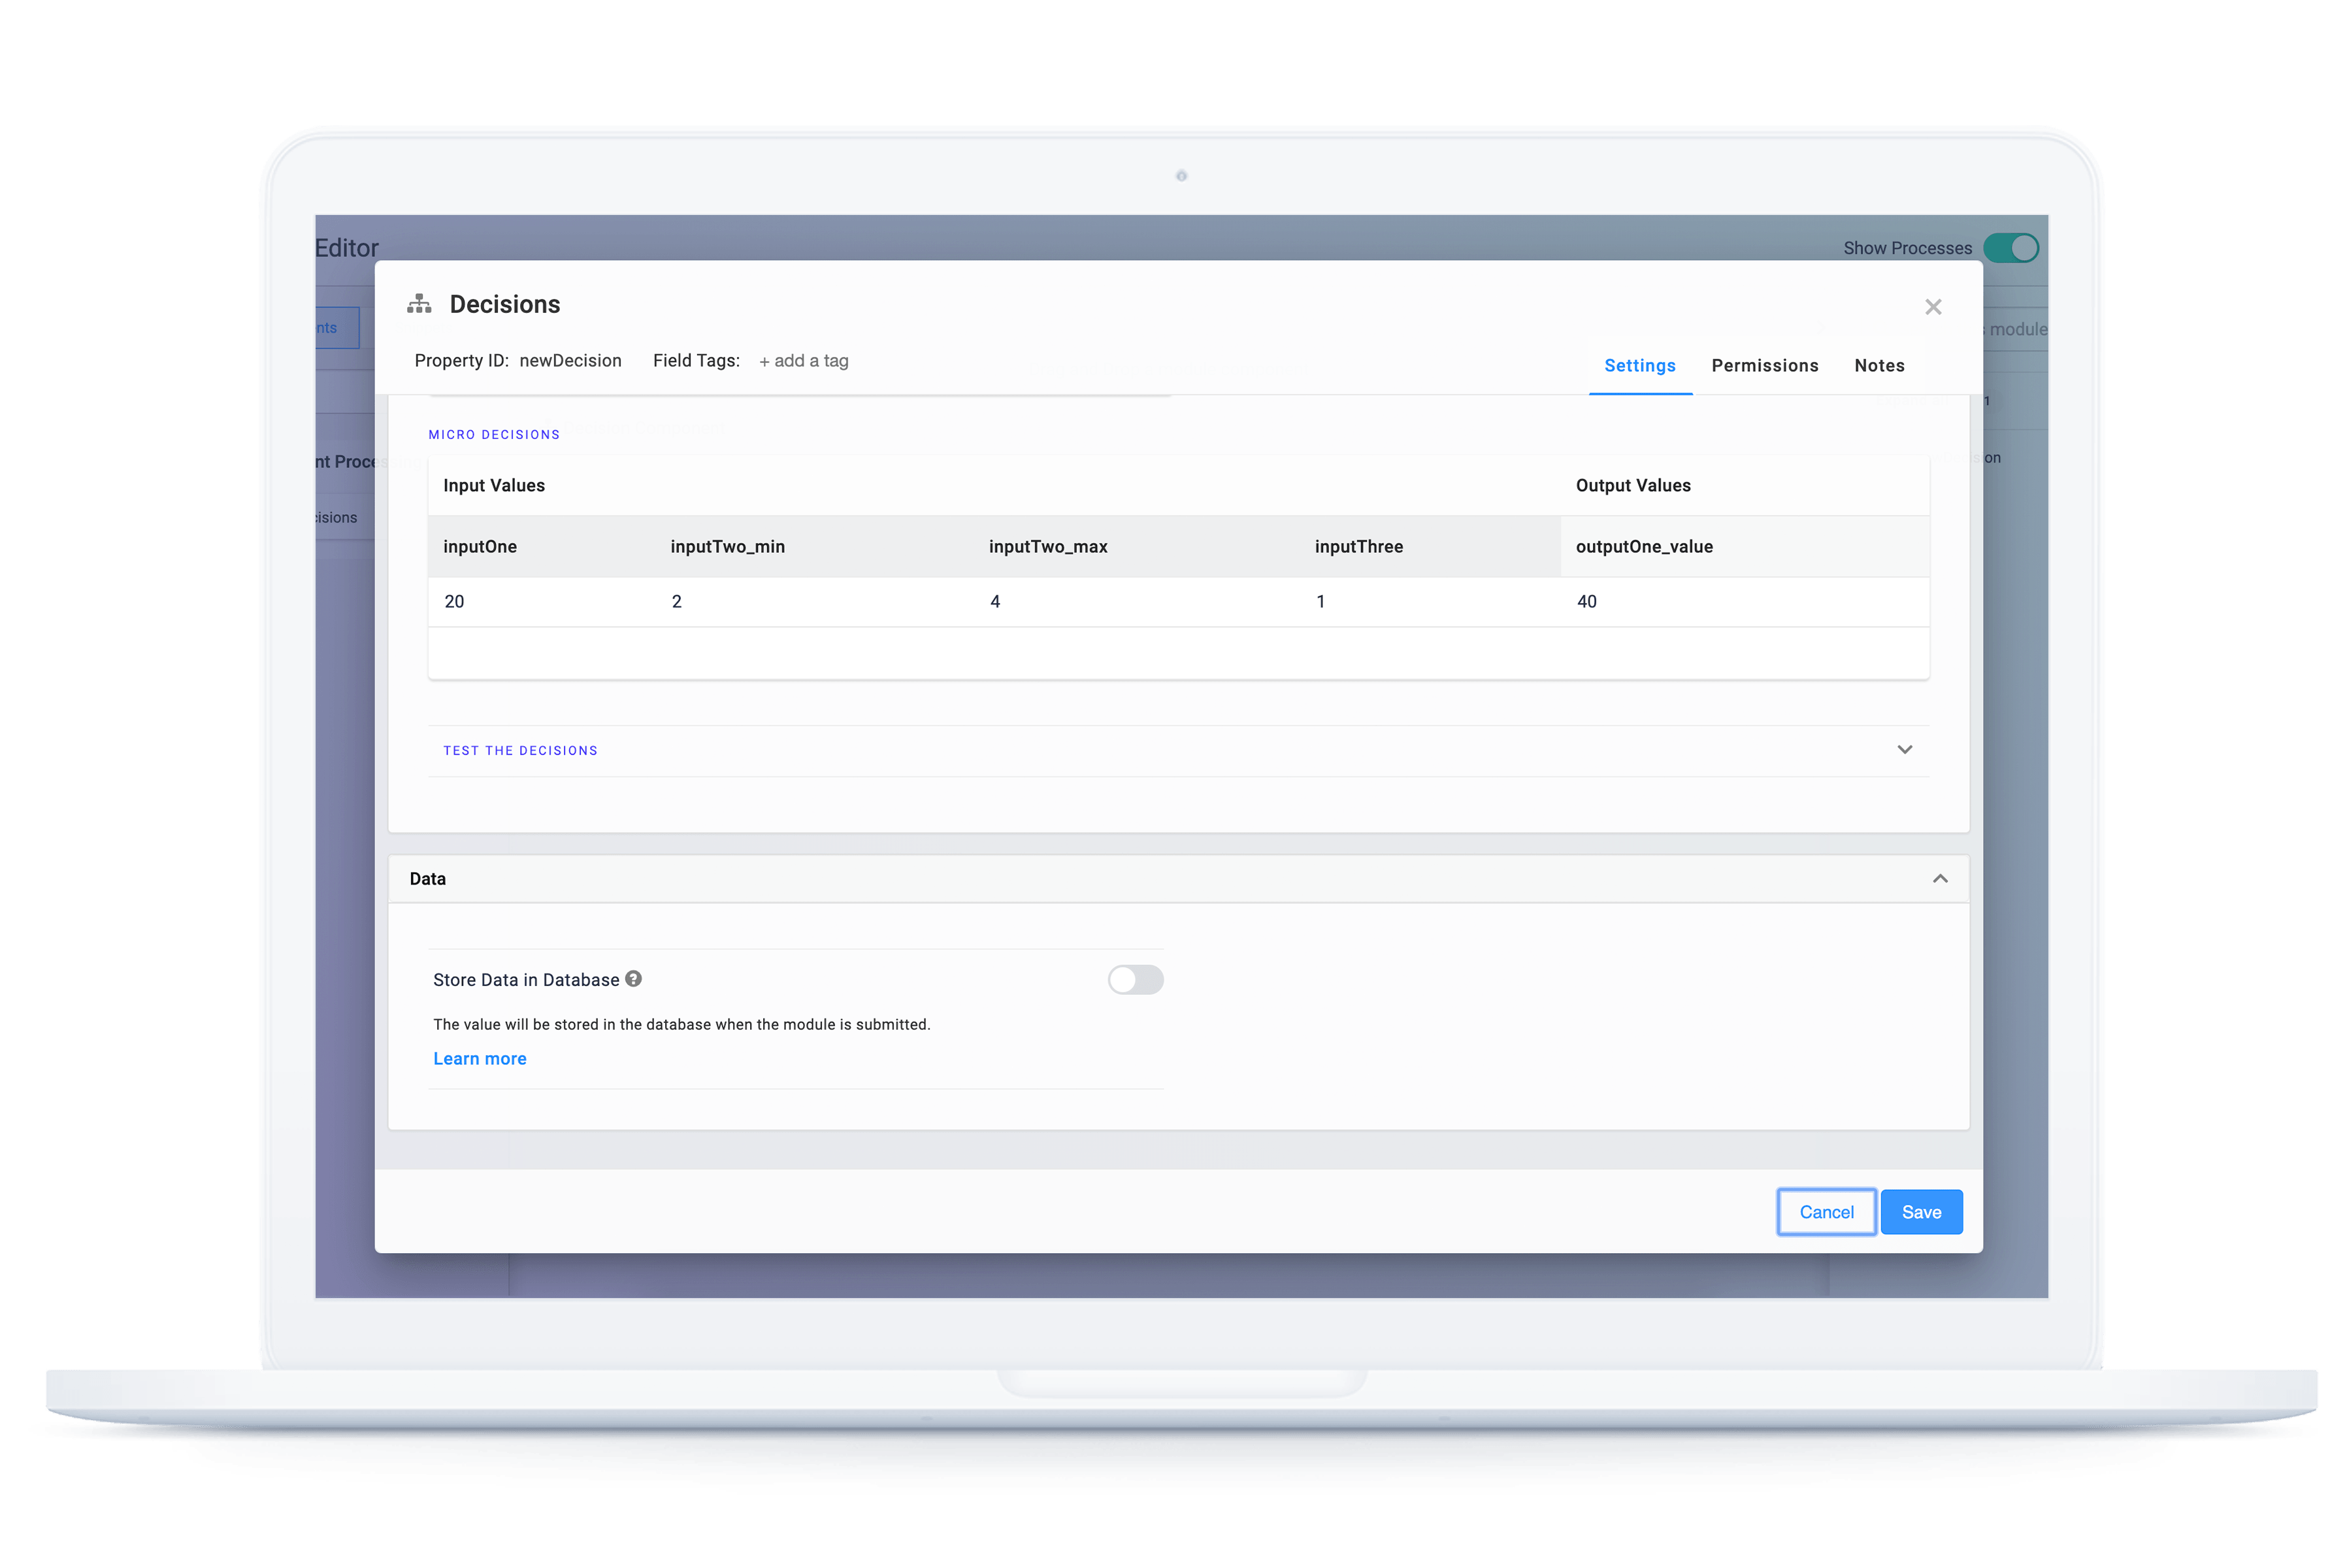The image size is (2347, 1568).
Task: Select the inputThree column header
Action: tap(1358, 547)
